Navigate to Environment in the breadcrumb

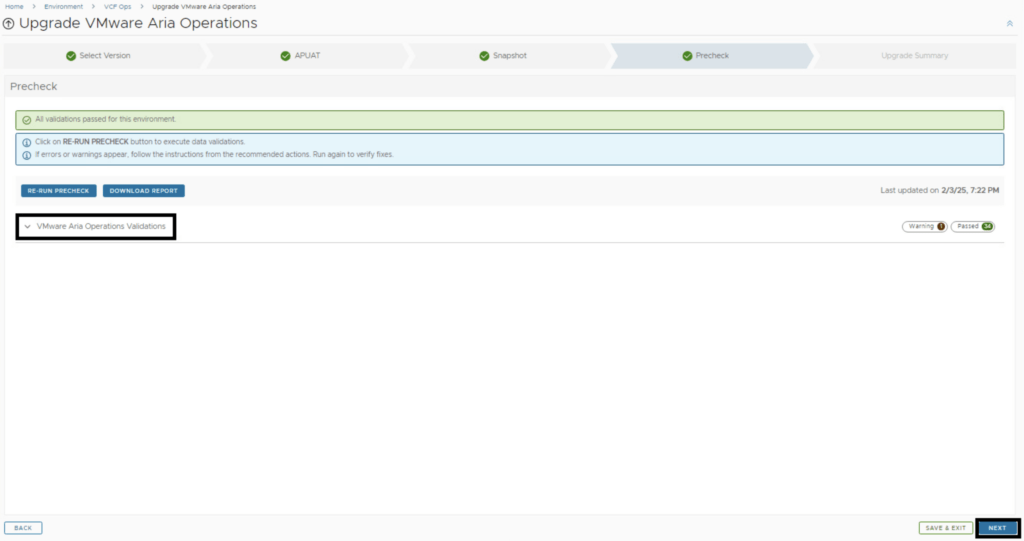pos(63,7)
